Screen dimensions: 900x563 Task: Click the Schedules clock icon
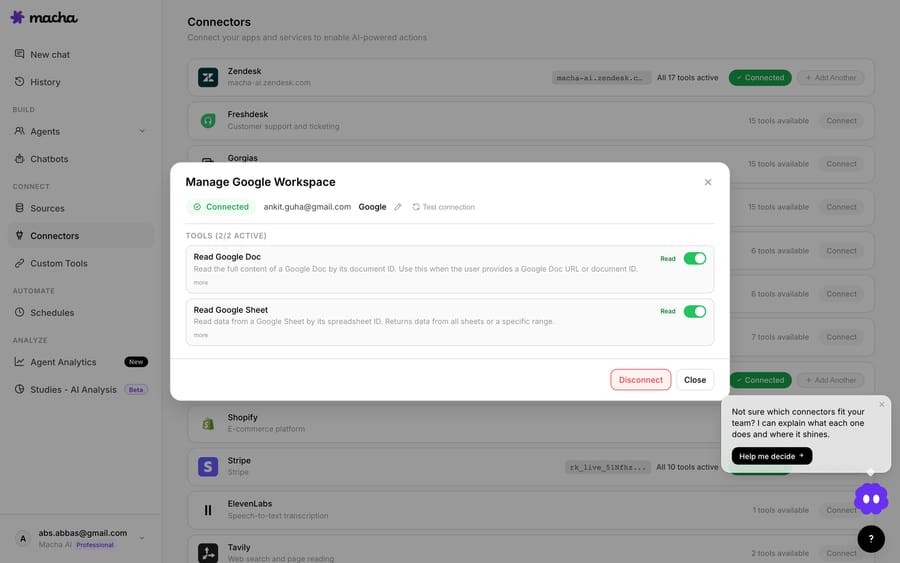(20, 312)
